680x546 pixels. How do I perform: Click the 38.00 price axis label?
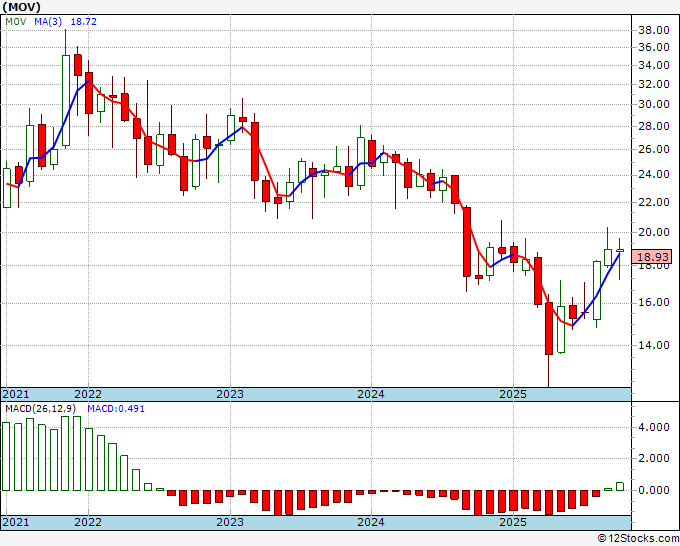[x=654, y=30]
